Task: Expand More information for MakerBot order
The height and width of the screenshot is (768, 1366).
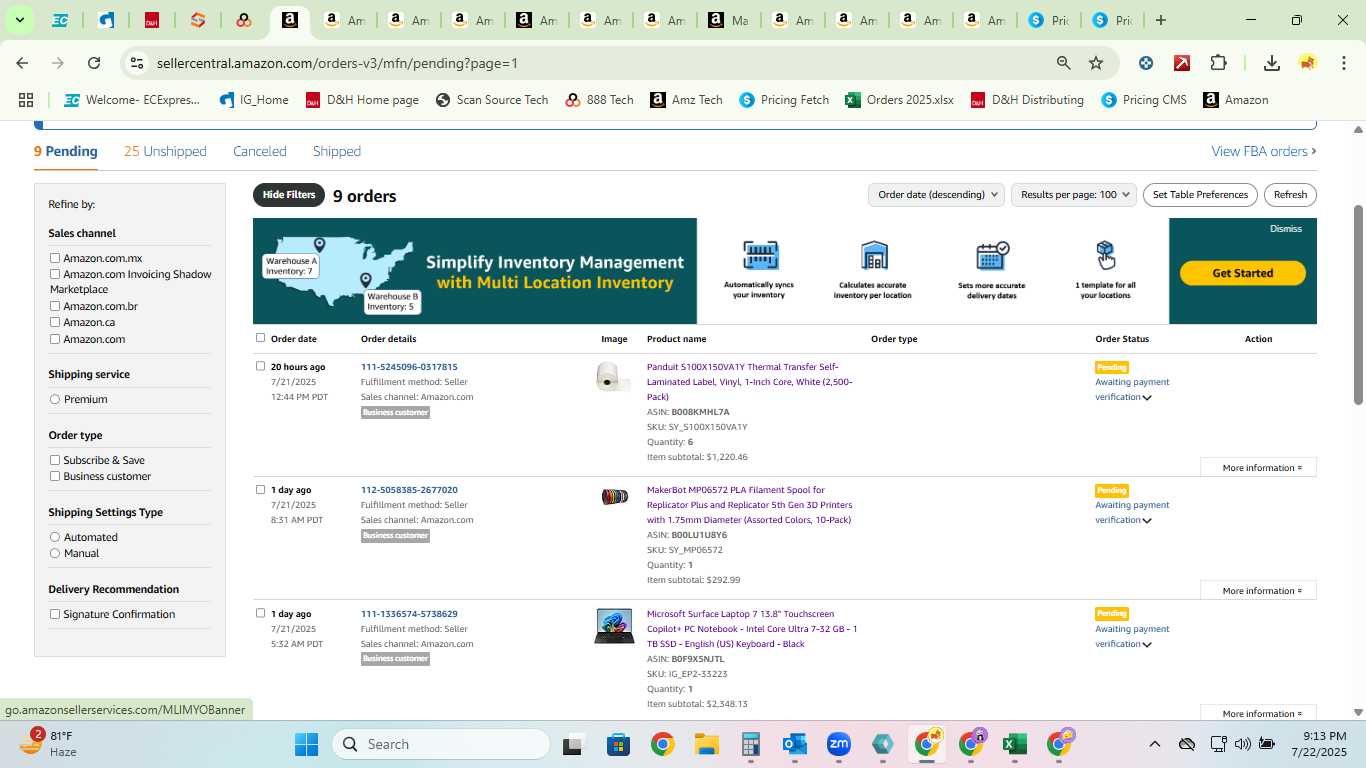Action: 1259,591
